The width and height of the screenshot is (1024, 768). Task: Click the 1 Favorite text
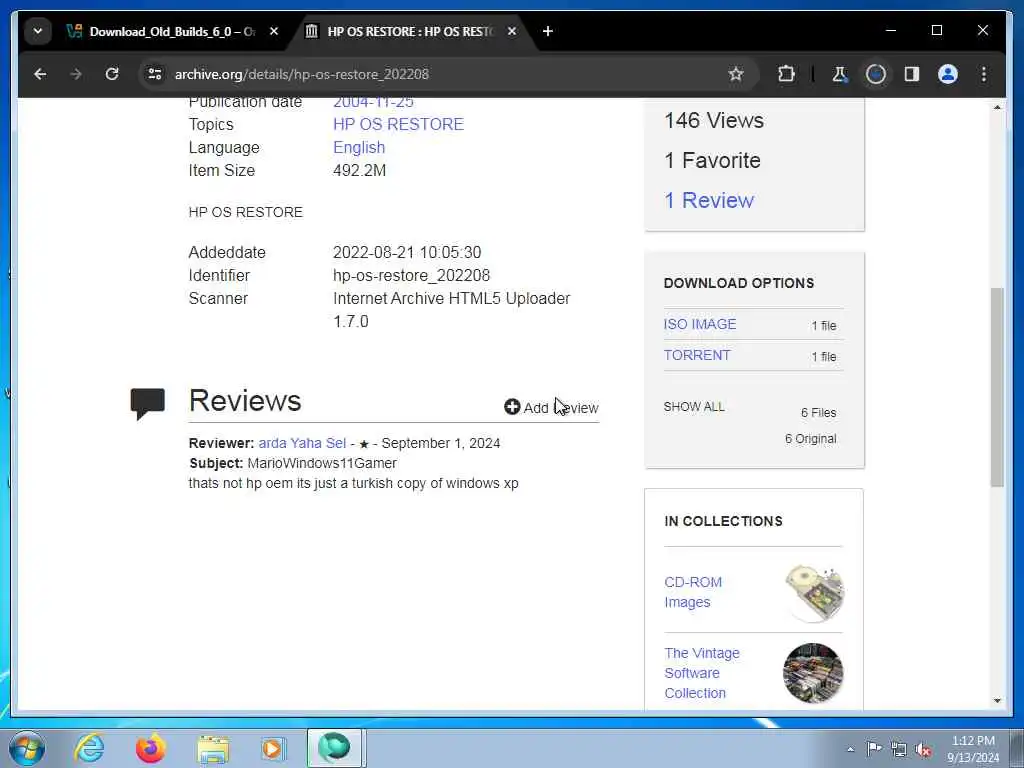(712, 160)
